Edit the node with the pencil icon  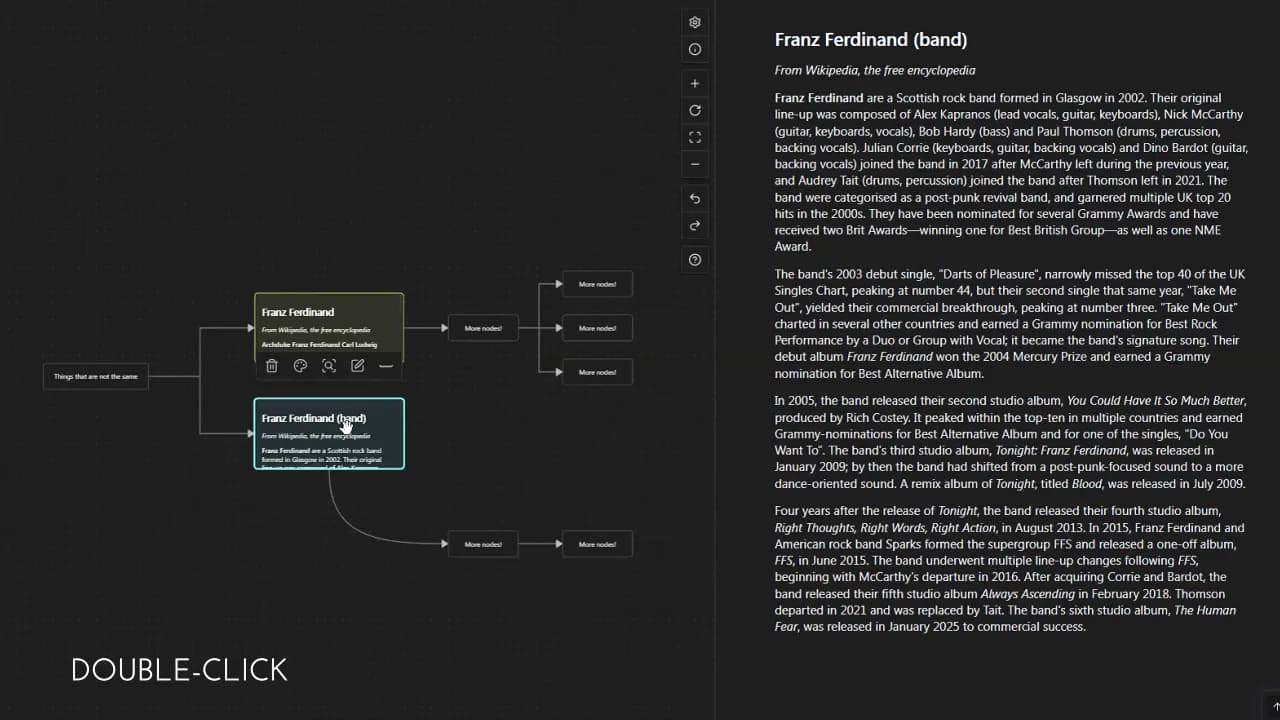coord(357,366)
